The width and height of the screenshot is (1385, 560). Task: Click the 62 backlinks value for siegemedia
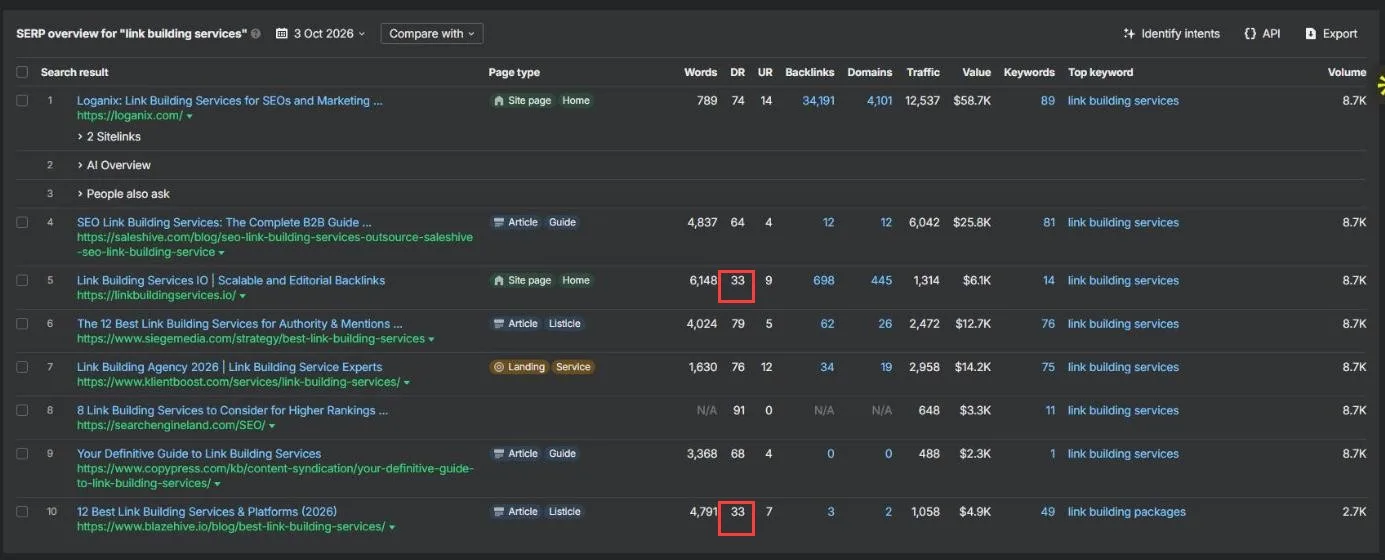(x=827, y=324)
